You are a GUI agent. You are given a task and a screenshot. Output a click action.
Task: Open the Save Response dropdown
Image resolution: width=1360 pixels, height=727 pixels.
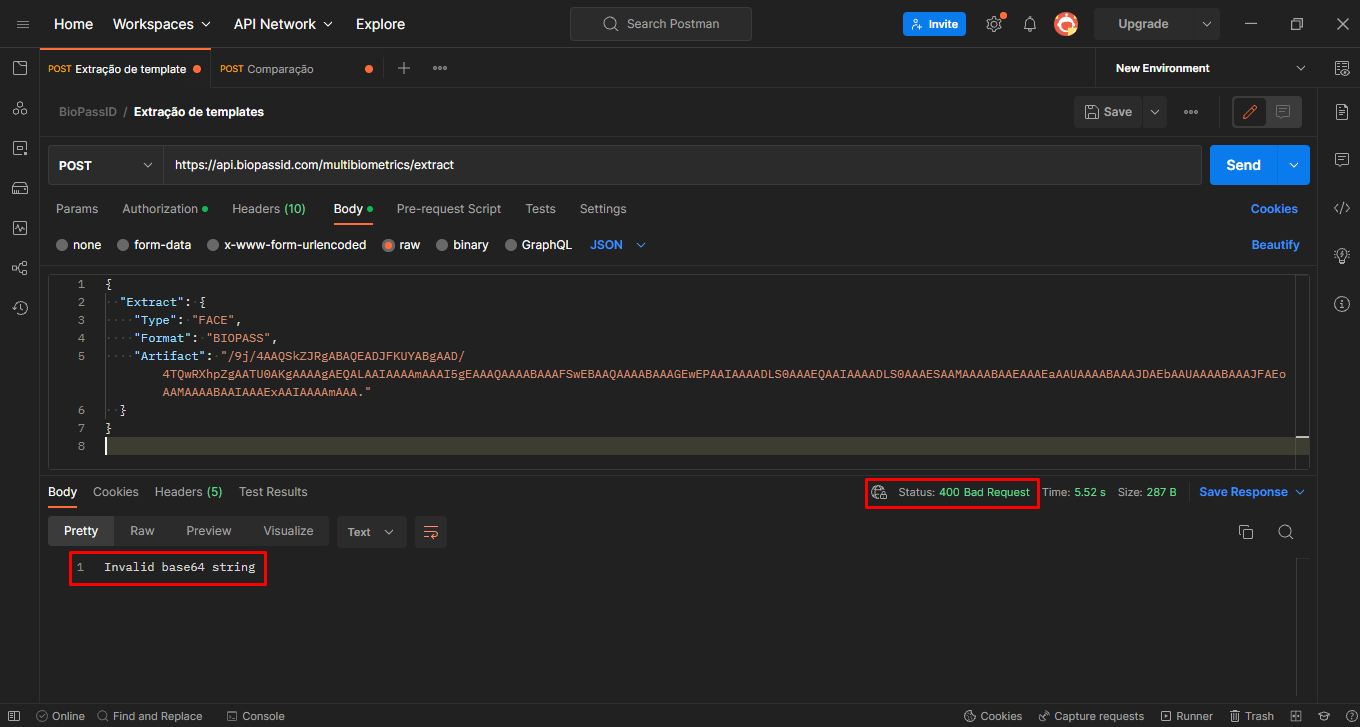(x=1252, y=492)
